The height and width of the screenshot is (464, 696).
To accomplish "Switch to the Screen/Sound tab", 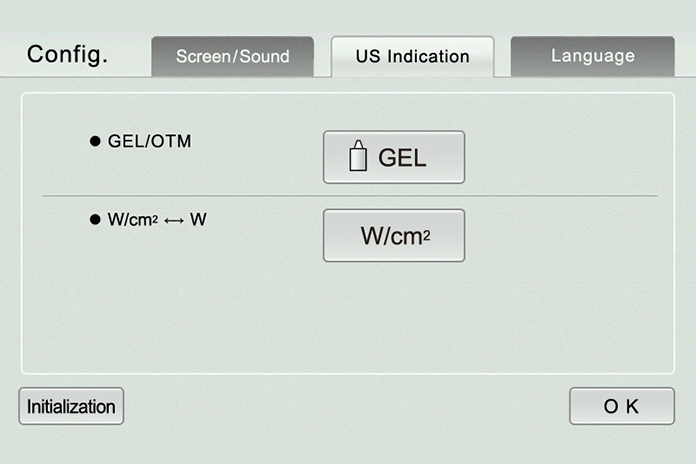I will point(233,56).
